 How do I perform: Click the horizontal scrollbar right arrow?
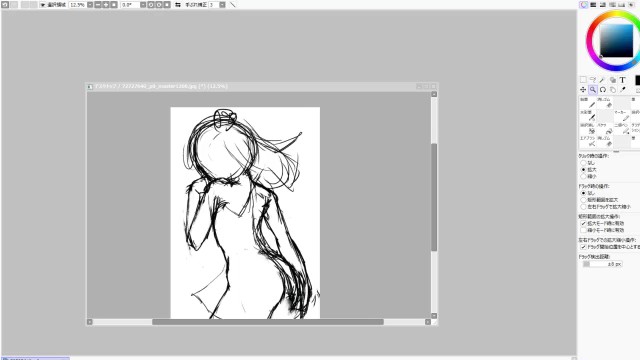pyautogui.click(x=428, y=322)
